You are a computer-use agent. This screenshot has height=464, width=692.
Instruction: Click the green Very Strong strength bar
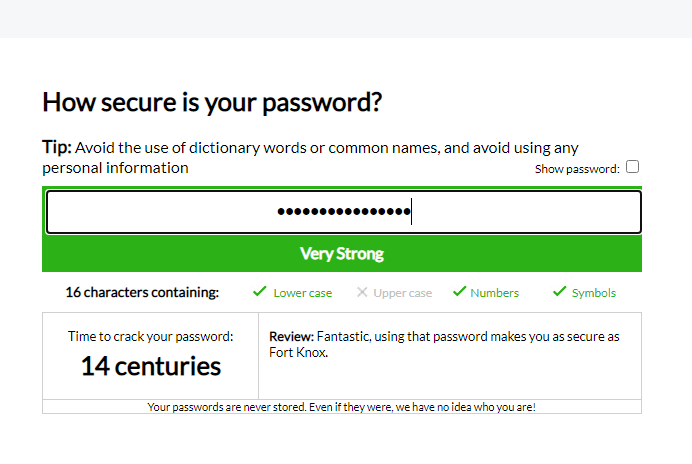[342, 254]
